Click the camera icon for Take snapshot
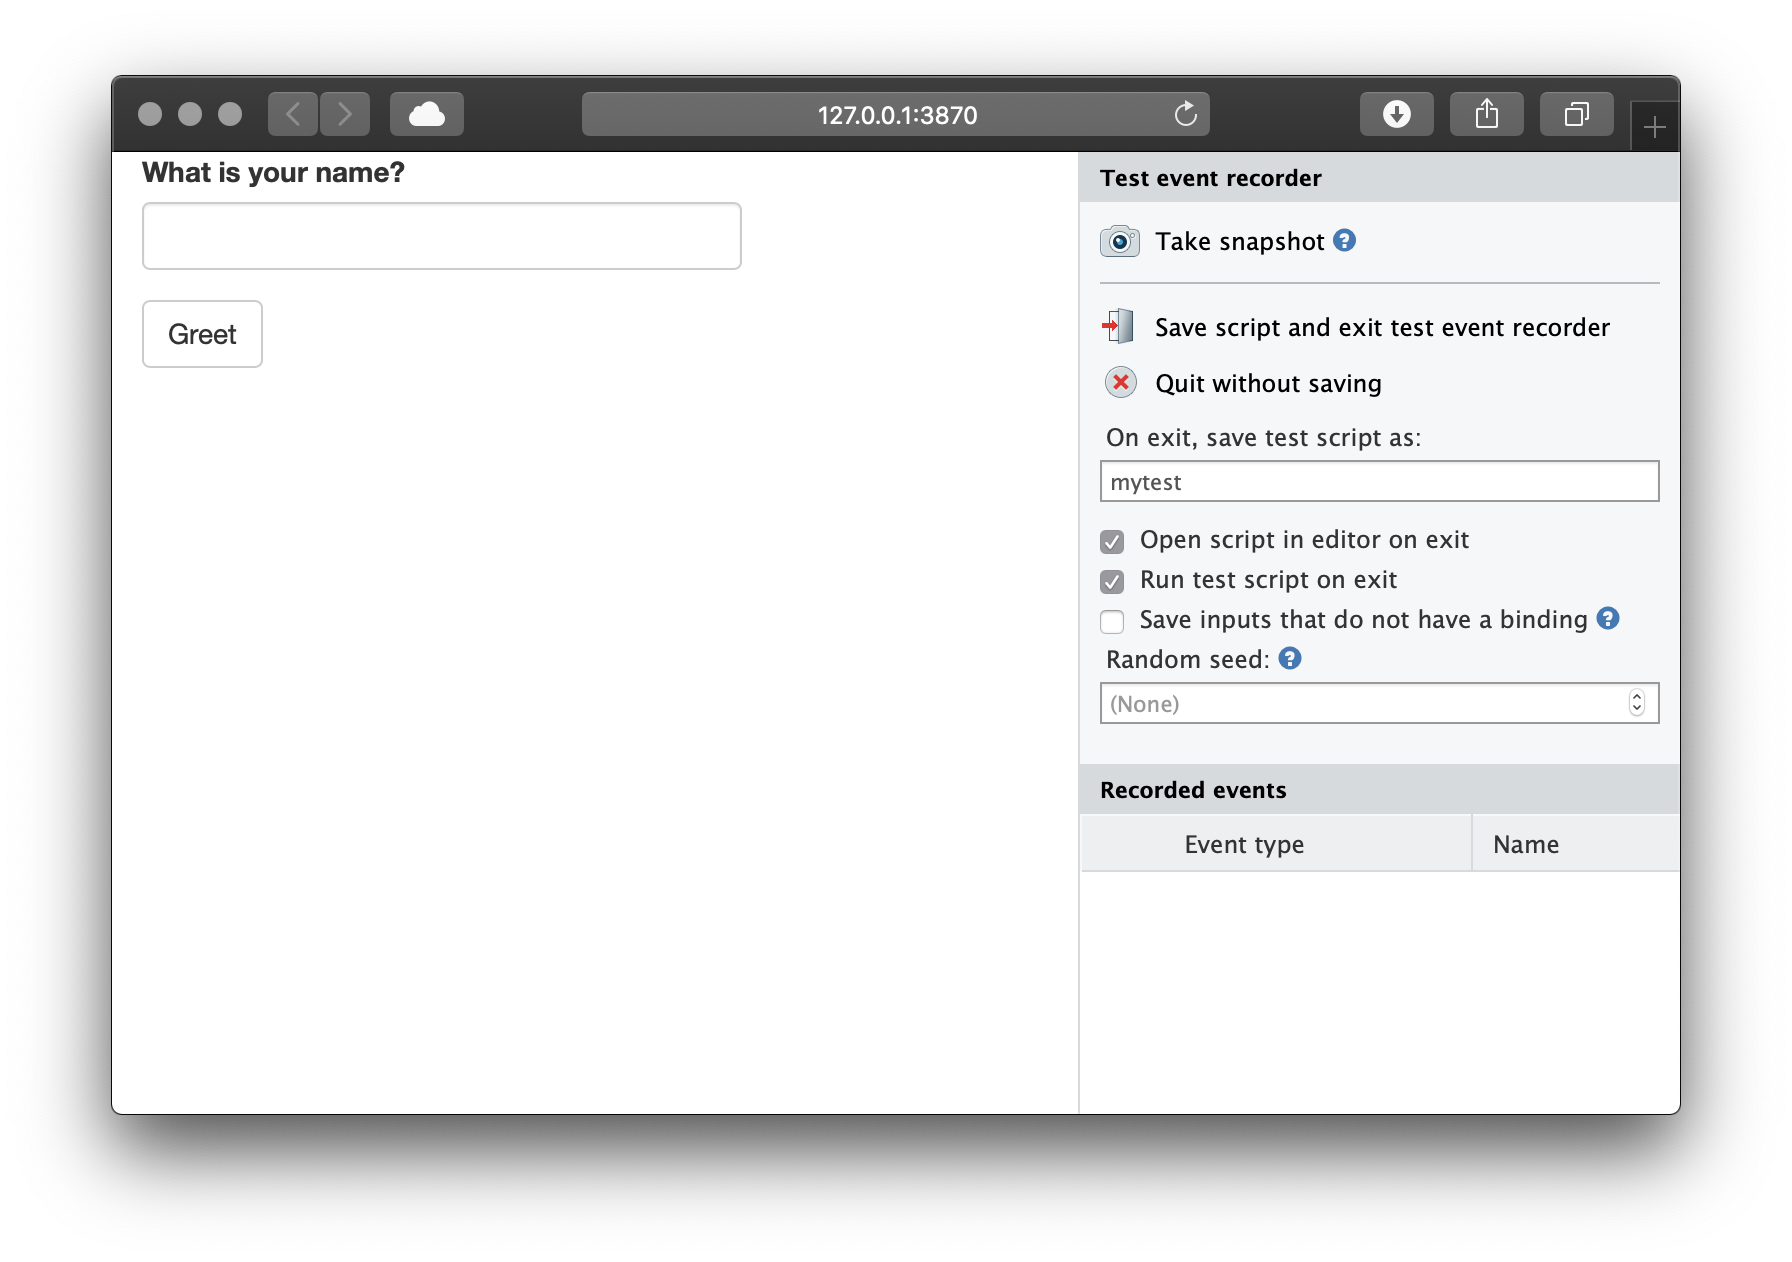Image resolution: width=1792 pixels, height=1262 pixels. coord(1119,242)
